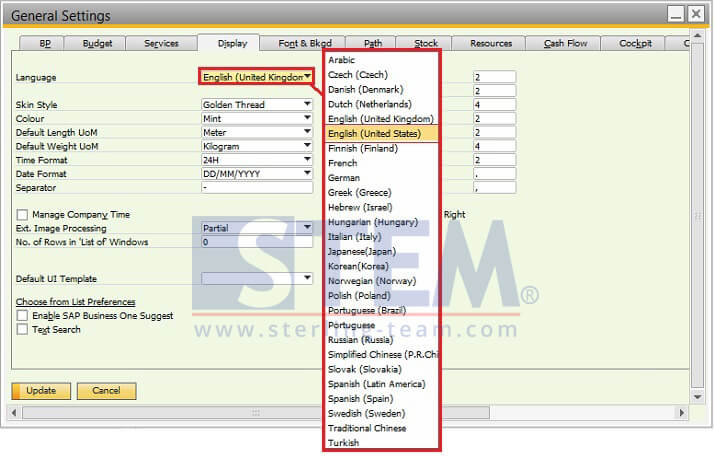
Task: Pick Spanish (Latin America) option
Action: (x=382, y=384)
